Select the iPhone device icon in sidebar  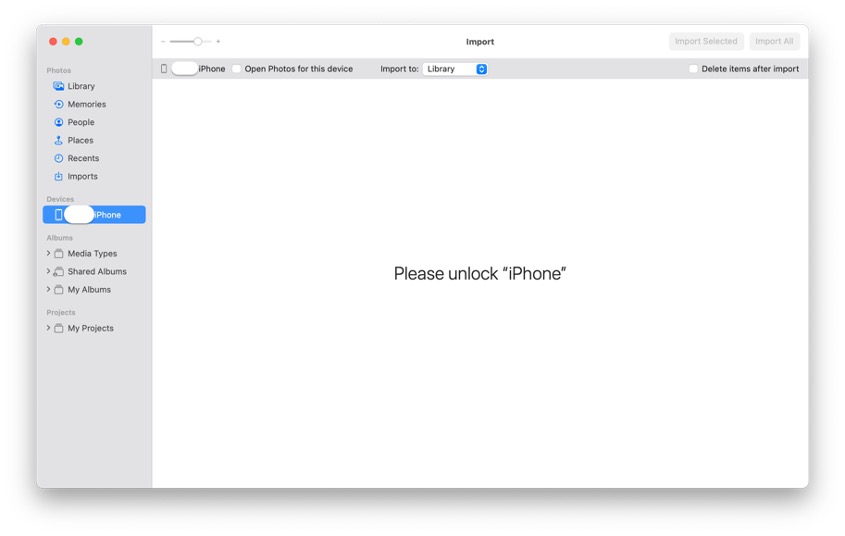point(59,215)
